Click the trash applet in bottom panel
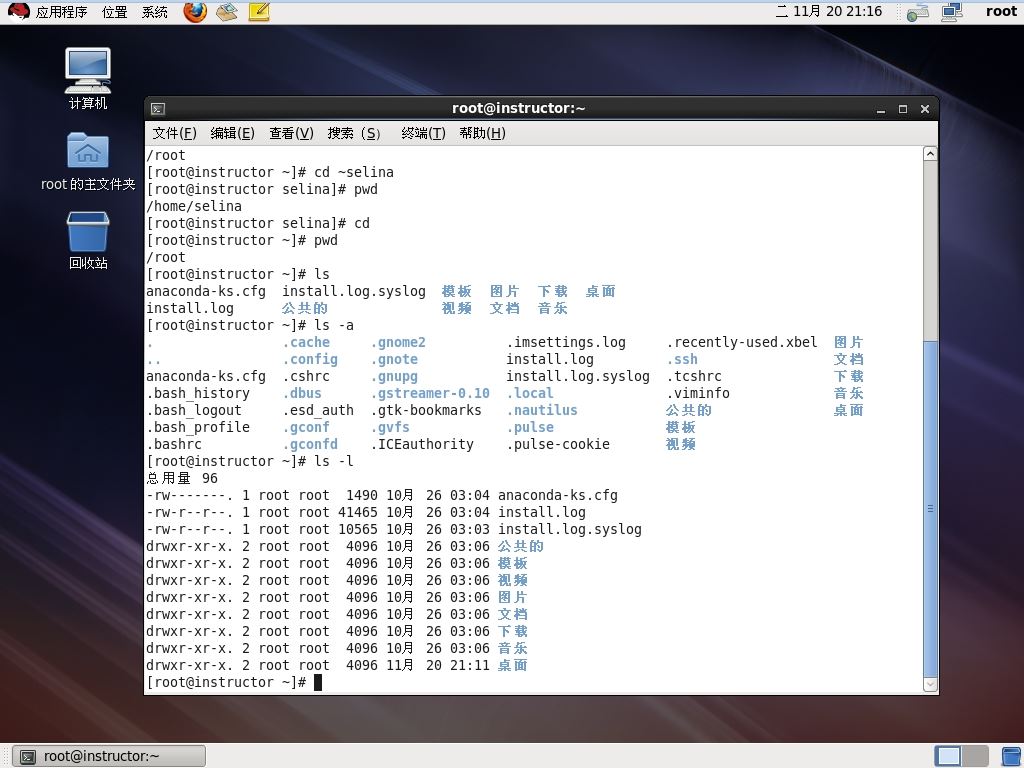Image resolution: width=1024 pixels, height=768 pixels. point(1012,756)
